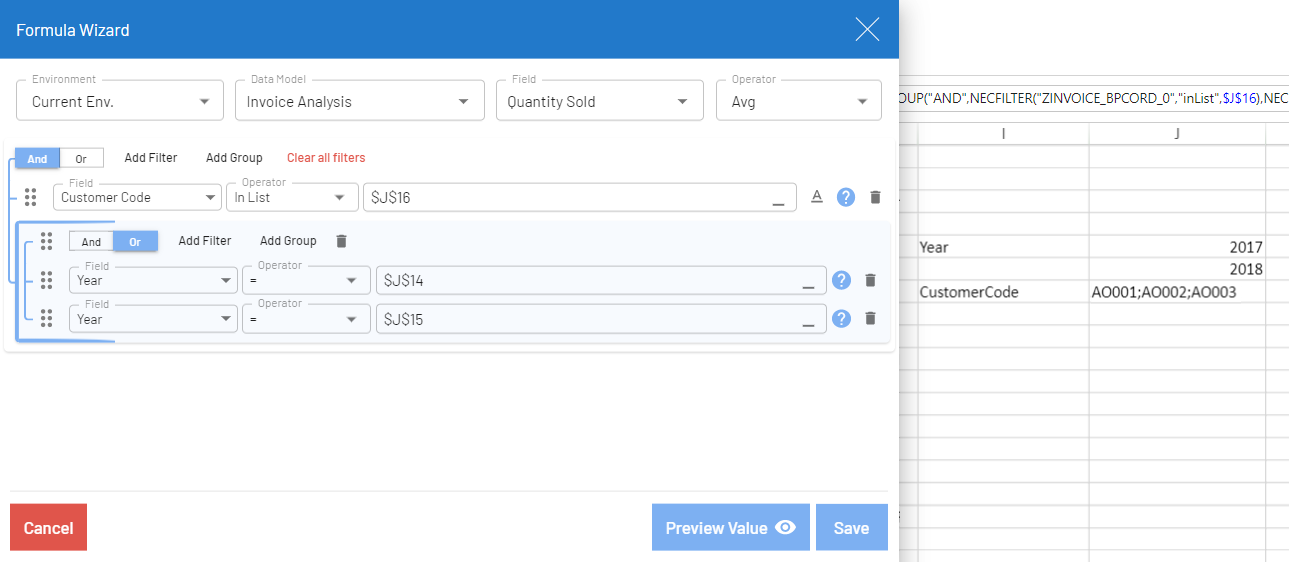This screenshot has height=562, width=1289.
Task: Open the Environment dropdown
Action: coord(120,101)
